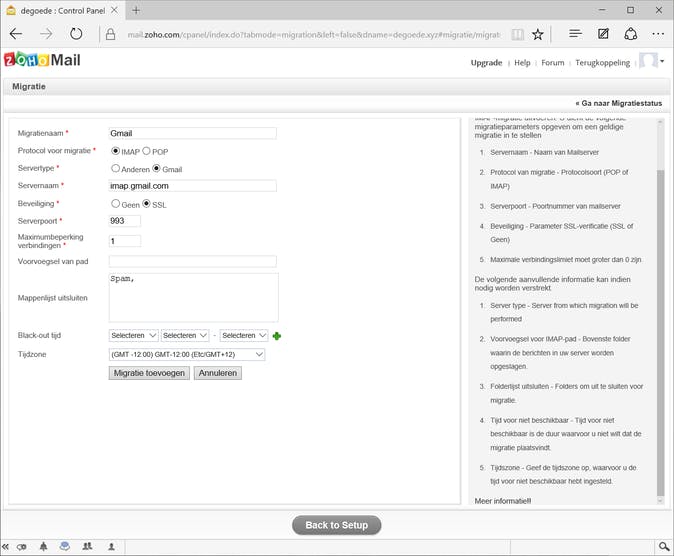The width and height of the screenshot is (674, 556).
Task: Select SSL security option
Action: (146, 204)
